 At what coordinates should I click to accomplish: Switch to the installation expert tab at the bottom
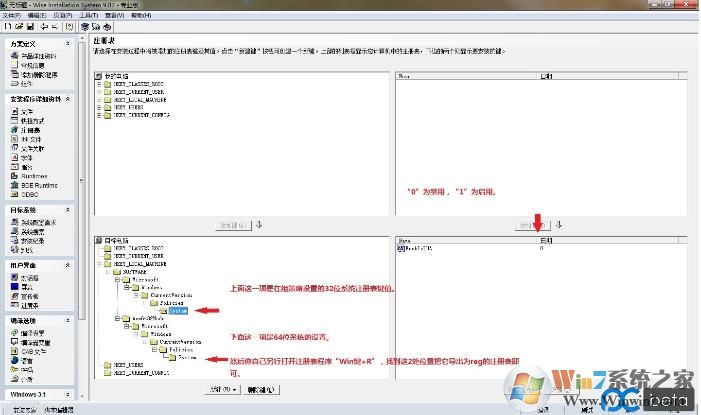pyautogui.click(x=23, y=410)
